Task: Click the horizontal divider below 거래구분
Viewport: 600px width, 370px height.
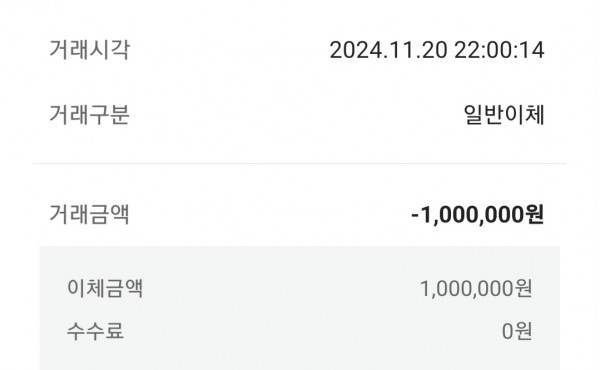Action: (x=300, y=163)
